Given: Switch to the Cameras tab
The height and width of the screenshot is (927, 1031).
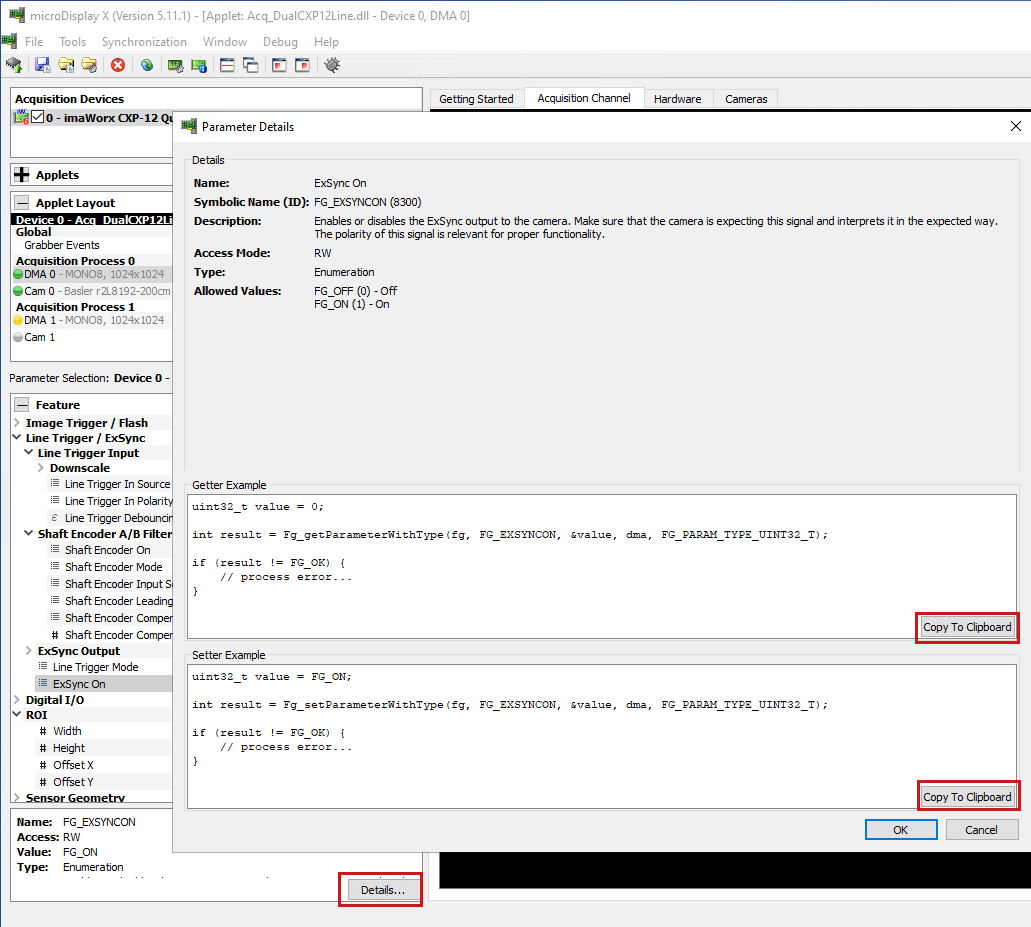Looking at the screenshot, I should click(746, 99).
